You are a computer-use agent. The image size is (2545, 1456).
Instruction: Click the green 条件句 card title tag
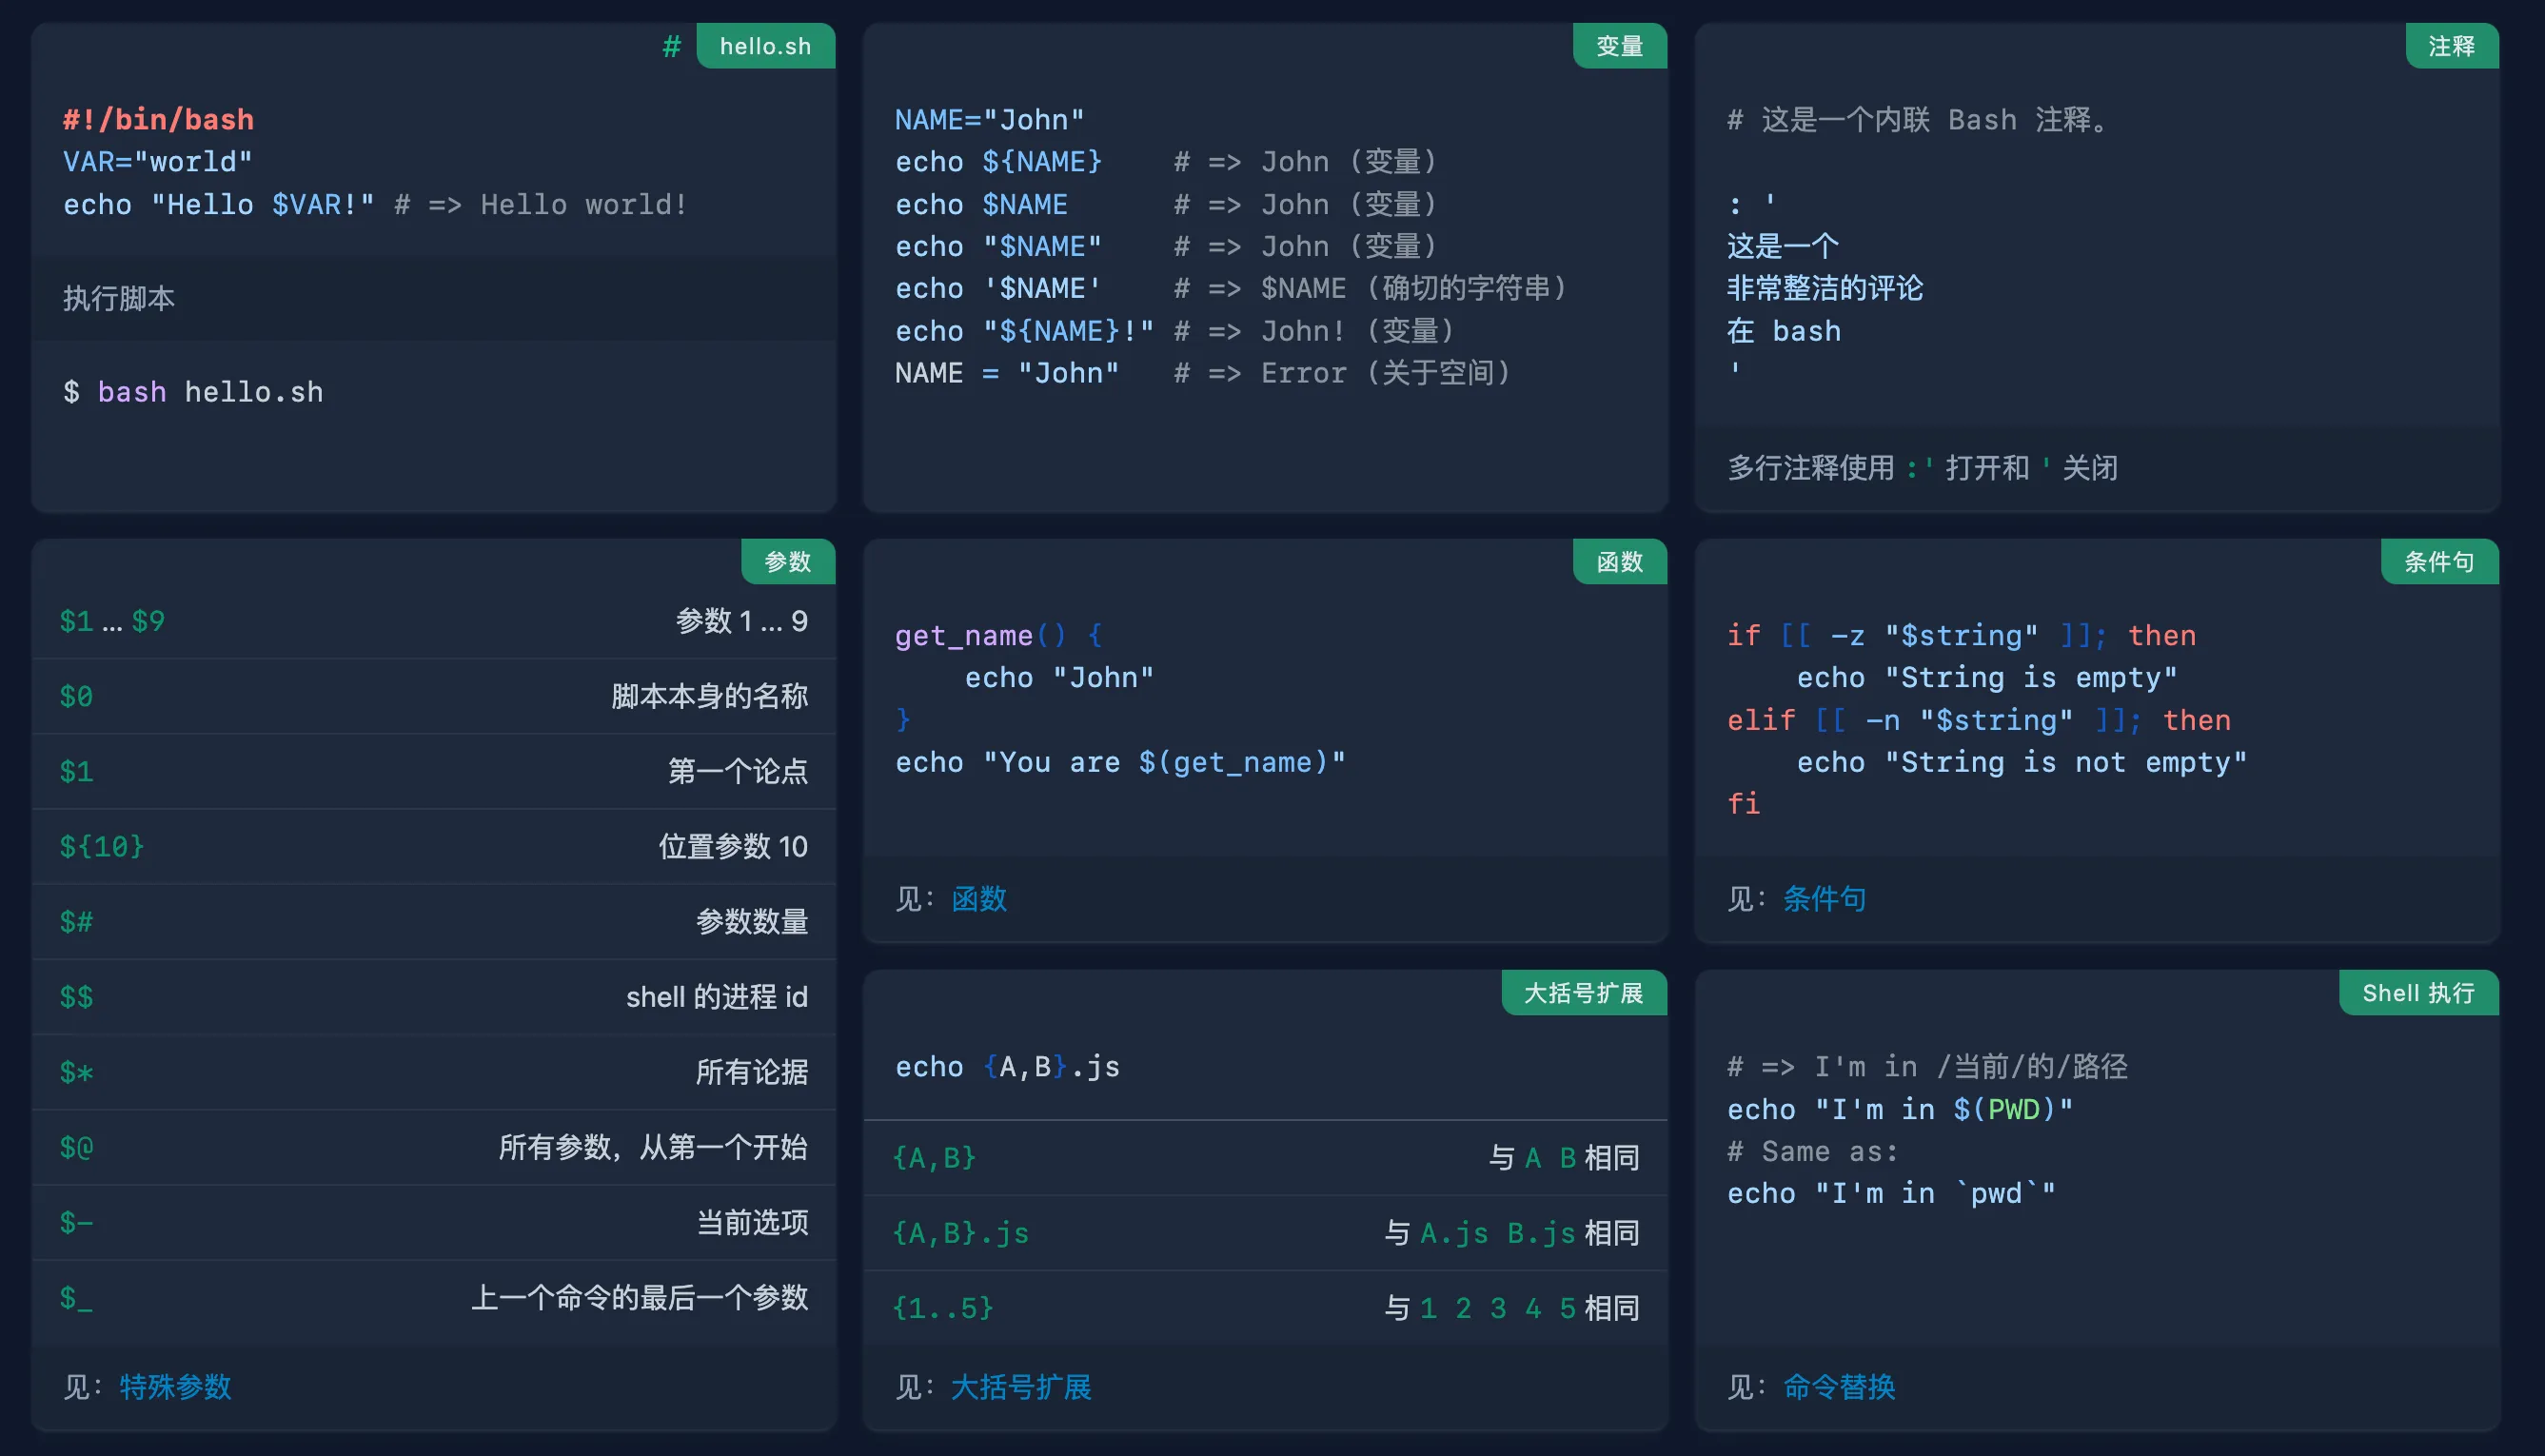[x=2439, y=562]
